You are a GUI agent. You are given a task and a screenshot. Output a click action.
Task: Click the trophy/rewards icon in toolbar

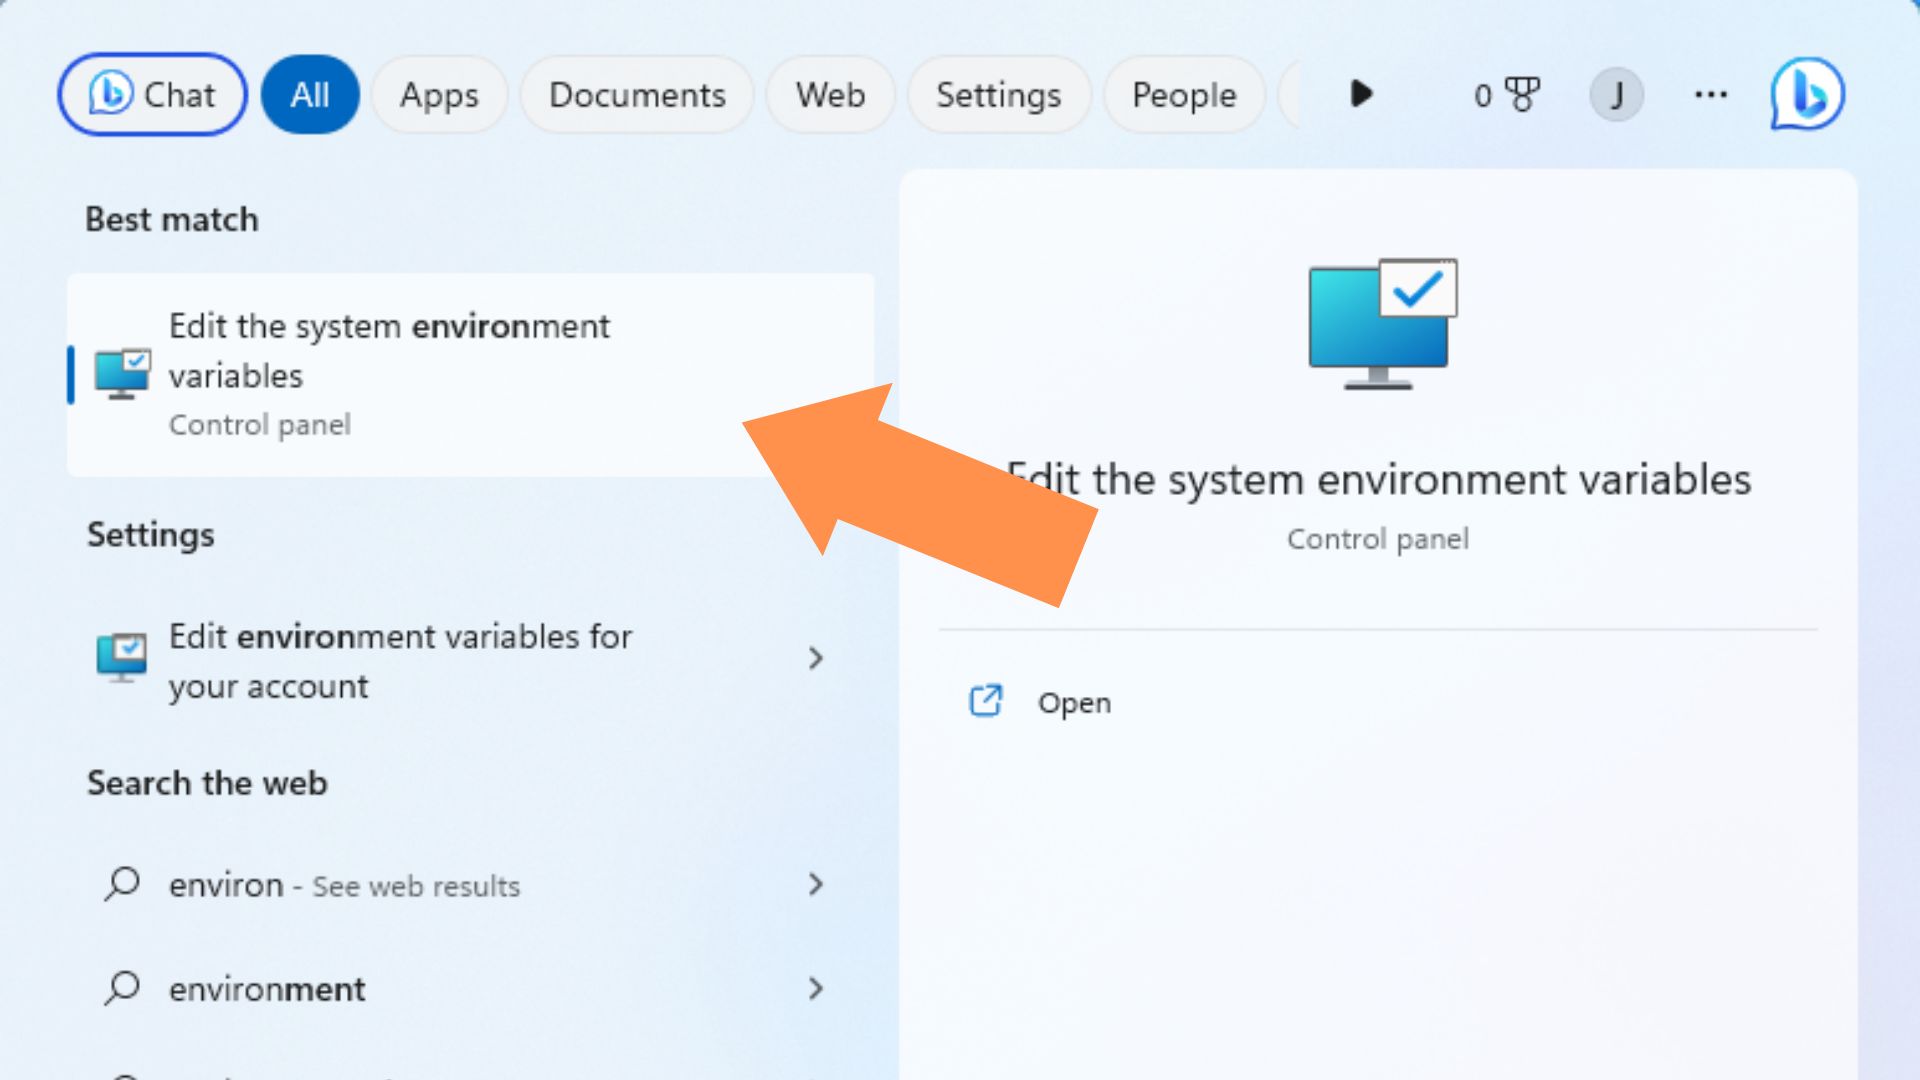(x=1523, y=94)
